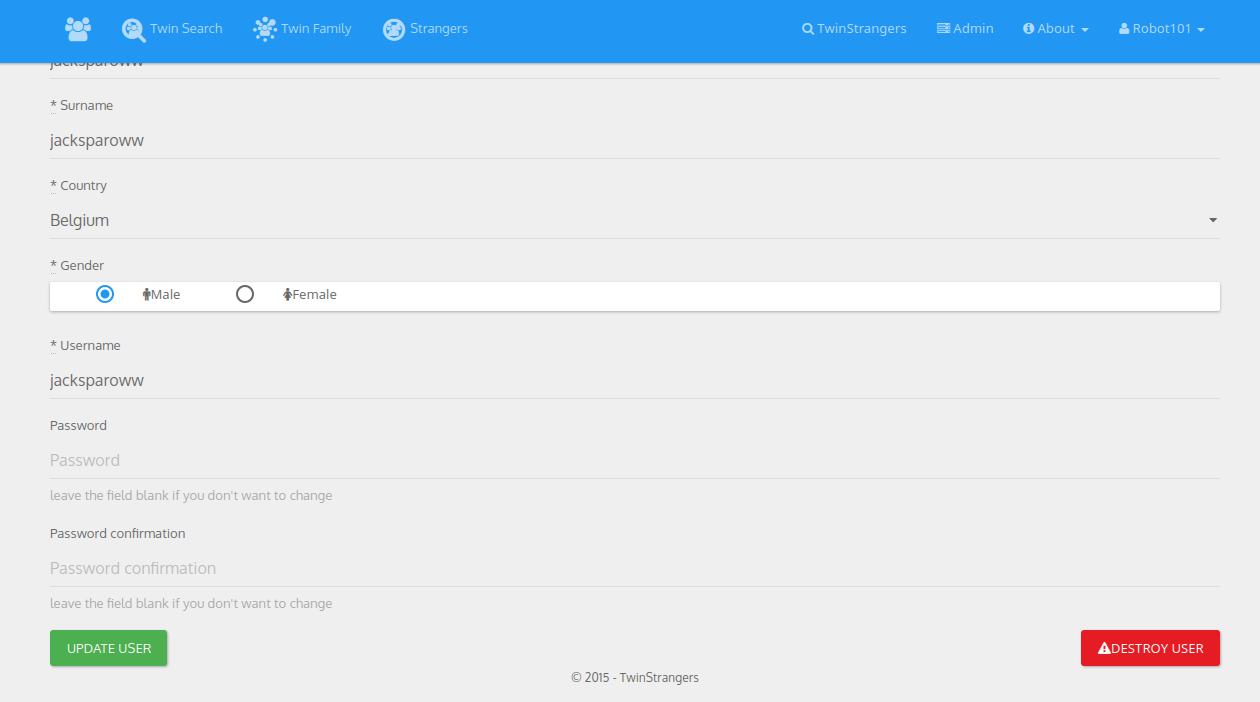Select the Female radio button
1260x702 pixels.
tap(245, 294)
